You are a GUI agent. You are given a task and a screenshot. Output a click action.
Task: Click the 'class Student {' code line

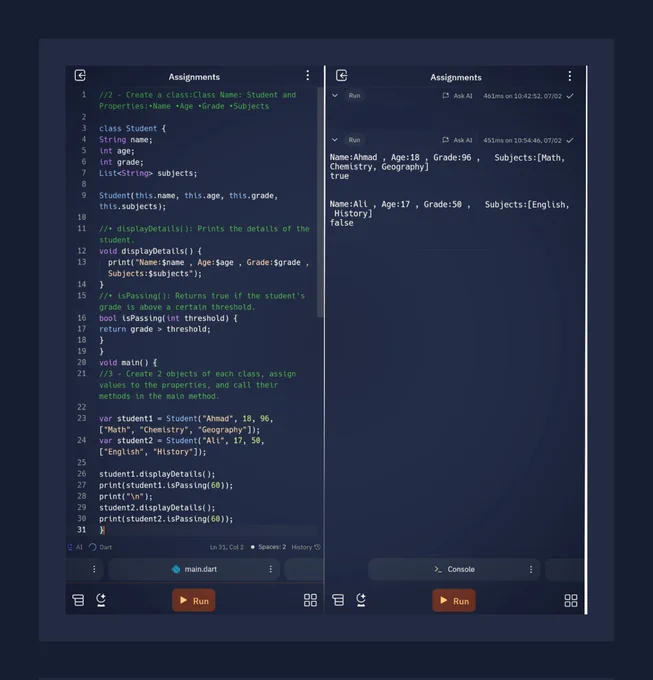132,128
